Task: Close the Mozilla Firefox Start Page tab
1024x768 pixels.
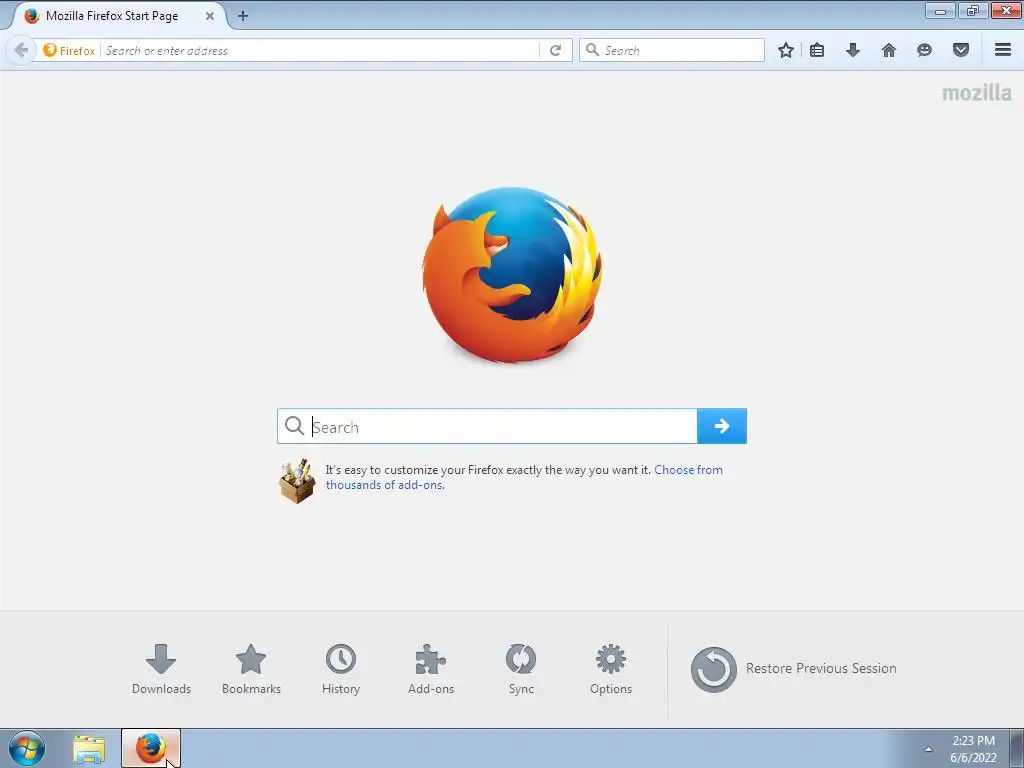Action: (x=210, y=16)
